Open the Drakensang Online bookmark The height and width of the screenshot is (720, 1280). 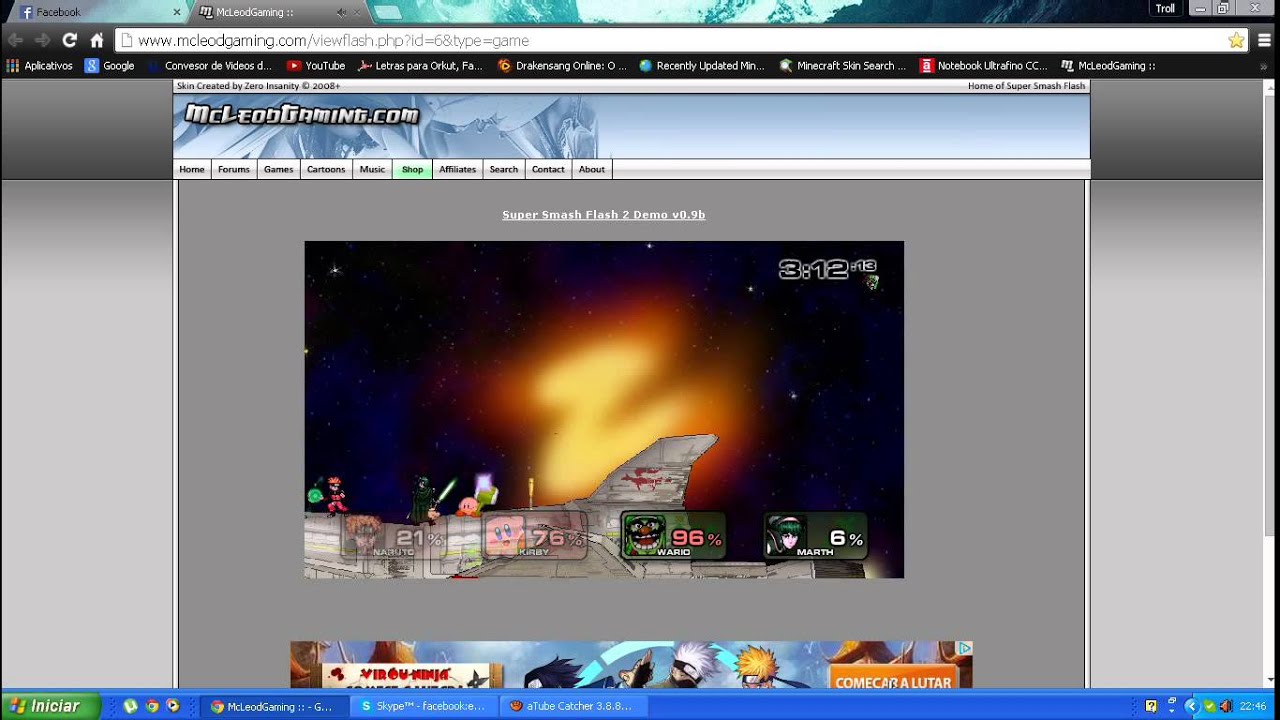coord(562,66)
